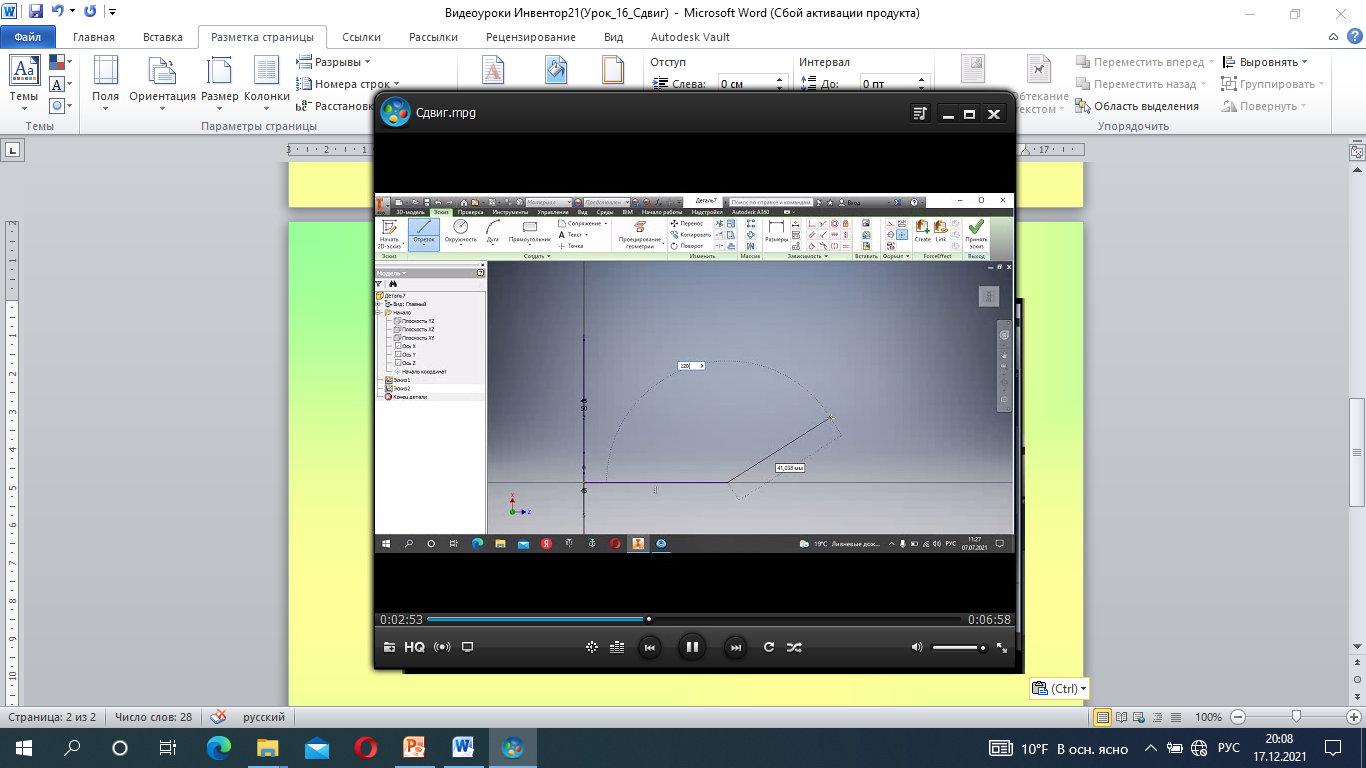Save the Word document

[x=36, y=12]
